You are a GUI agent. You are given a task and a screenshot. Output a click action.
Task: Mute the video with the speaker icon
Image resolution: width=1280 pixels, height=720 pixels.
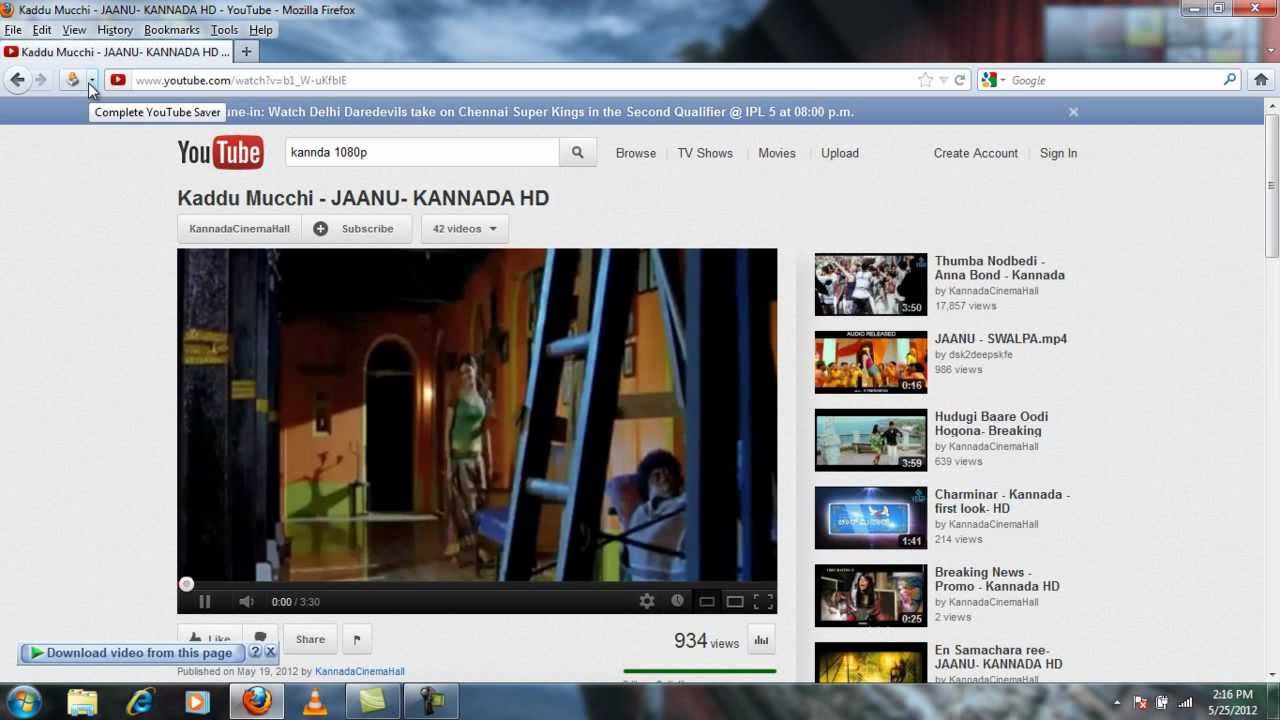coord(246,601)
